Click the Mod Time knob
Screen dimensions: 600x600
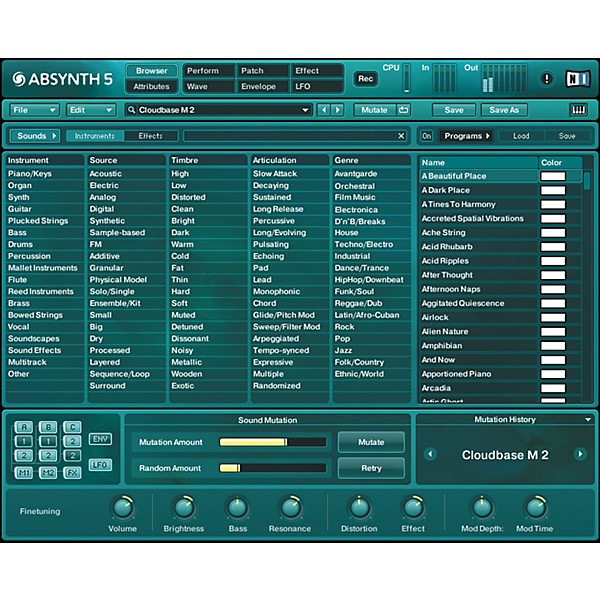point(535,507)
